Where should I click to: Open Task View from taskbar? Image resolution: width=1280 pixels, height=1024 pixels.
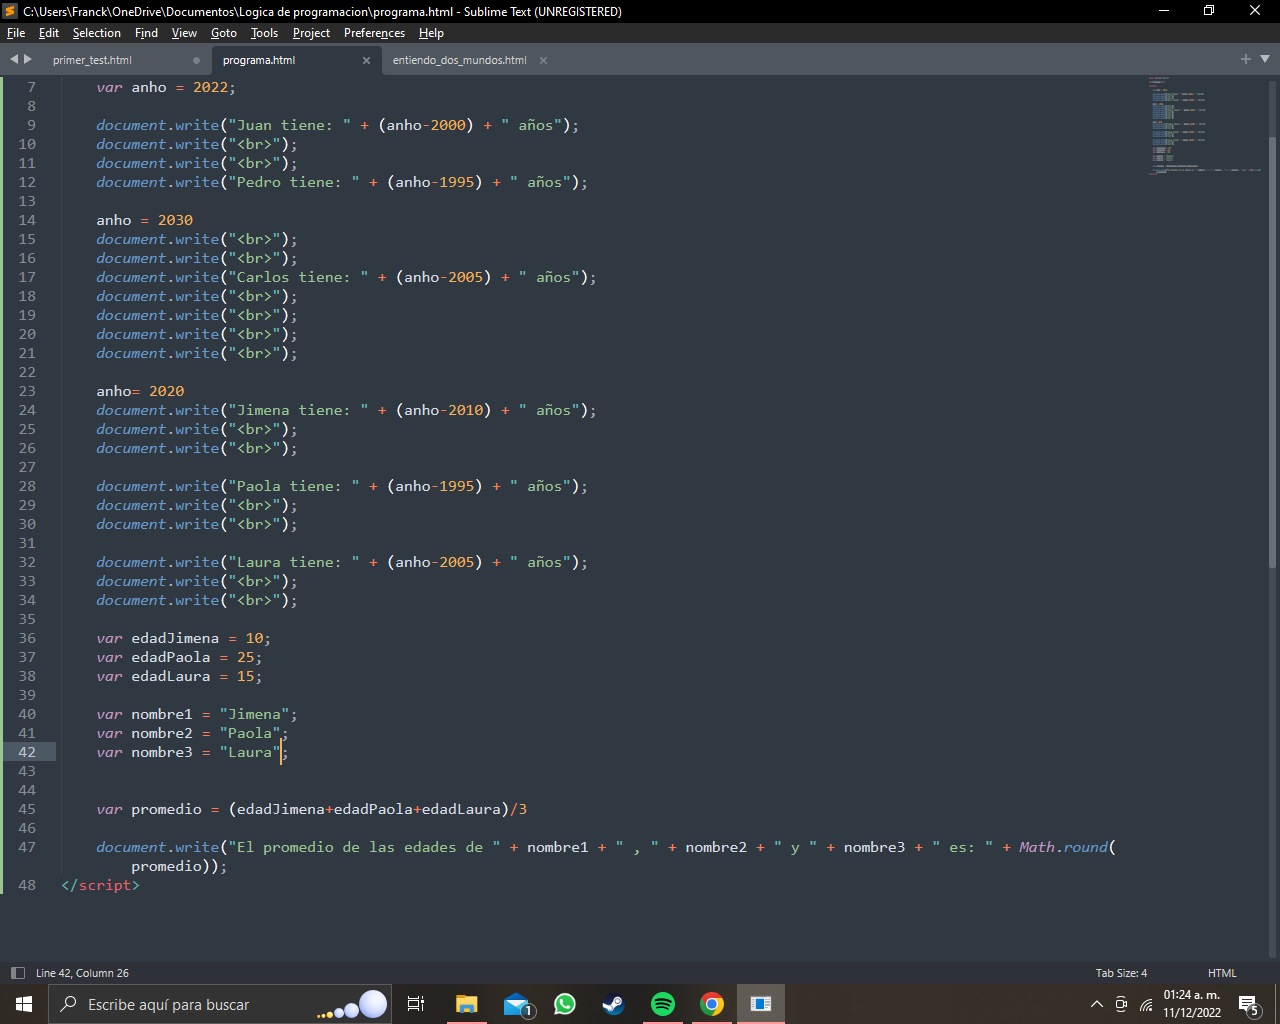[416, 1004]
